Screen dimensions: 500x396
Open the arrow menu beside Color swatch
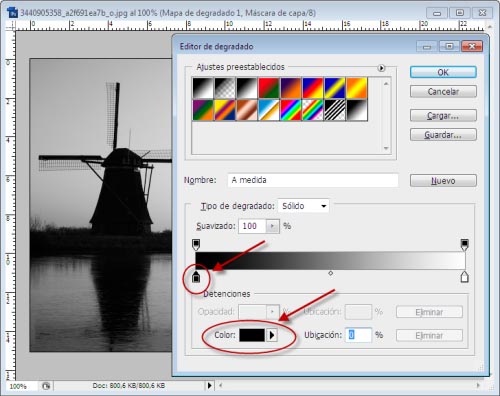click(x=272, y=335)
